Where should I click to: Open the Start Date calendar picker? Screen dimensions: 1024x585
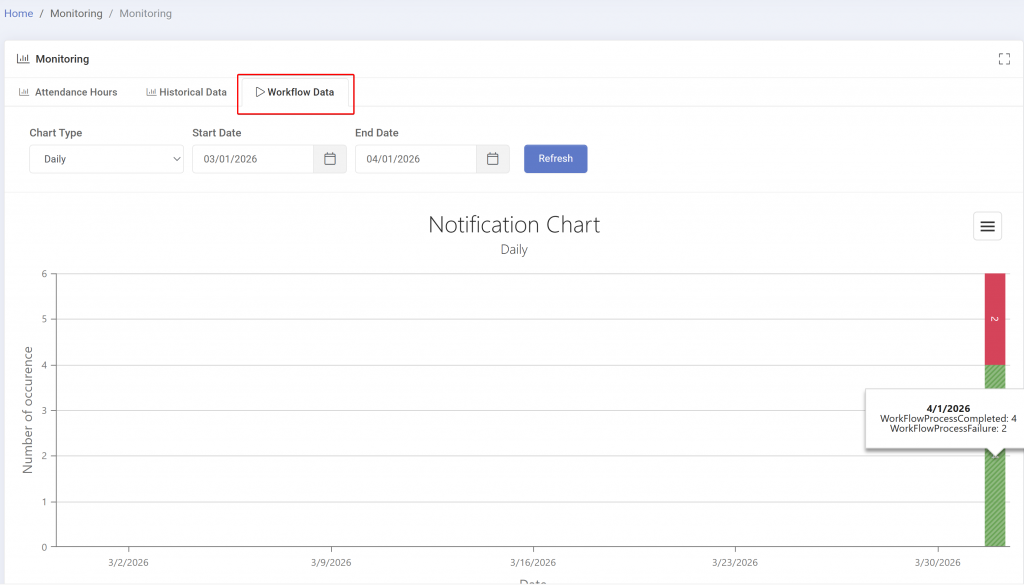[329, 159]
